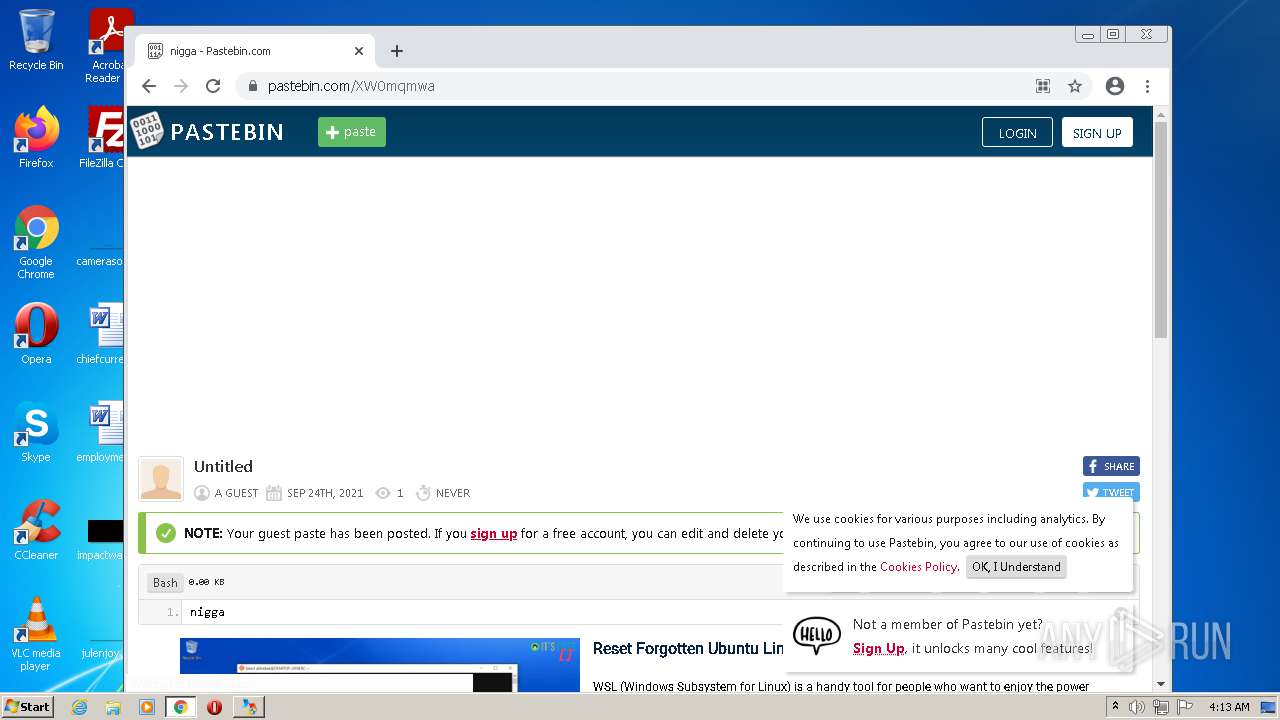Open the Cookies Policy link
The height and width of the screenshot is (720, 1280).
918,567
